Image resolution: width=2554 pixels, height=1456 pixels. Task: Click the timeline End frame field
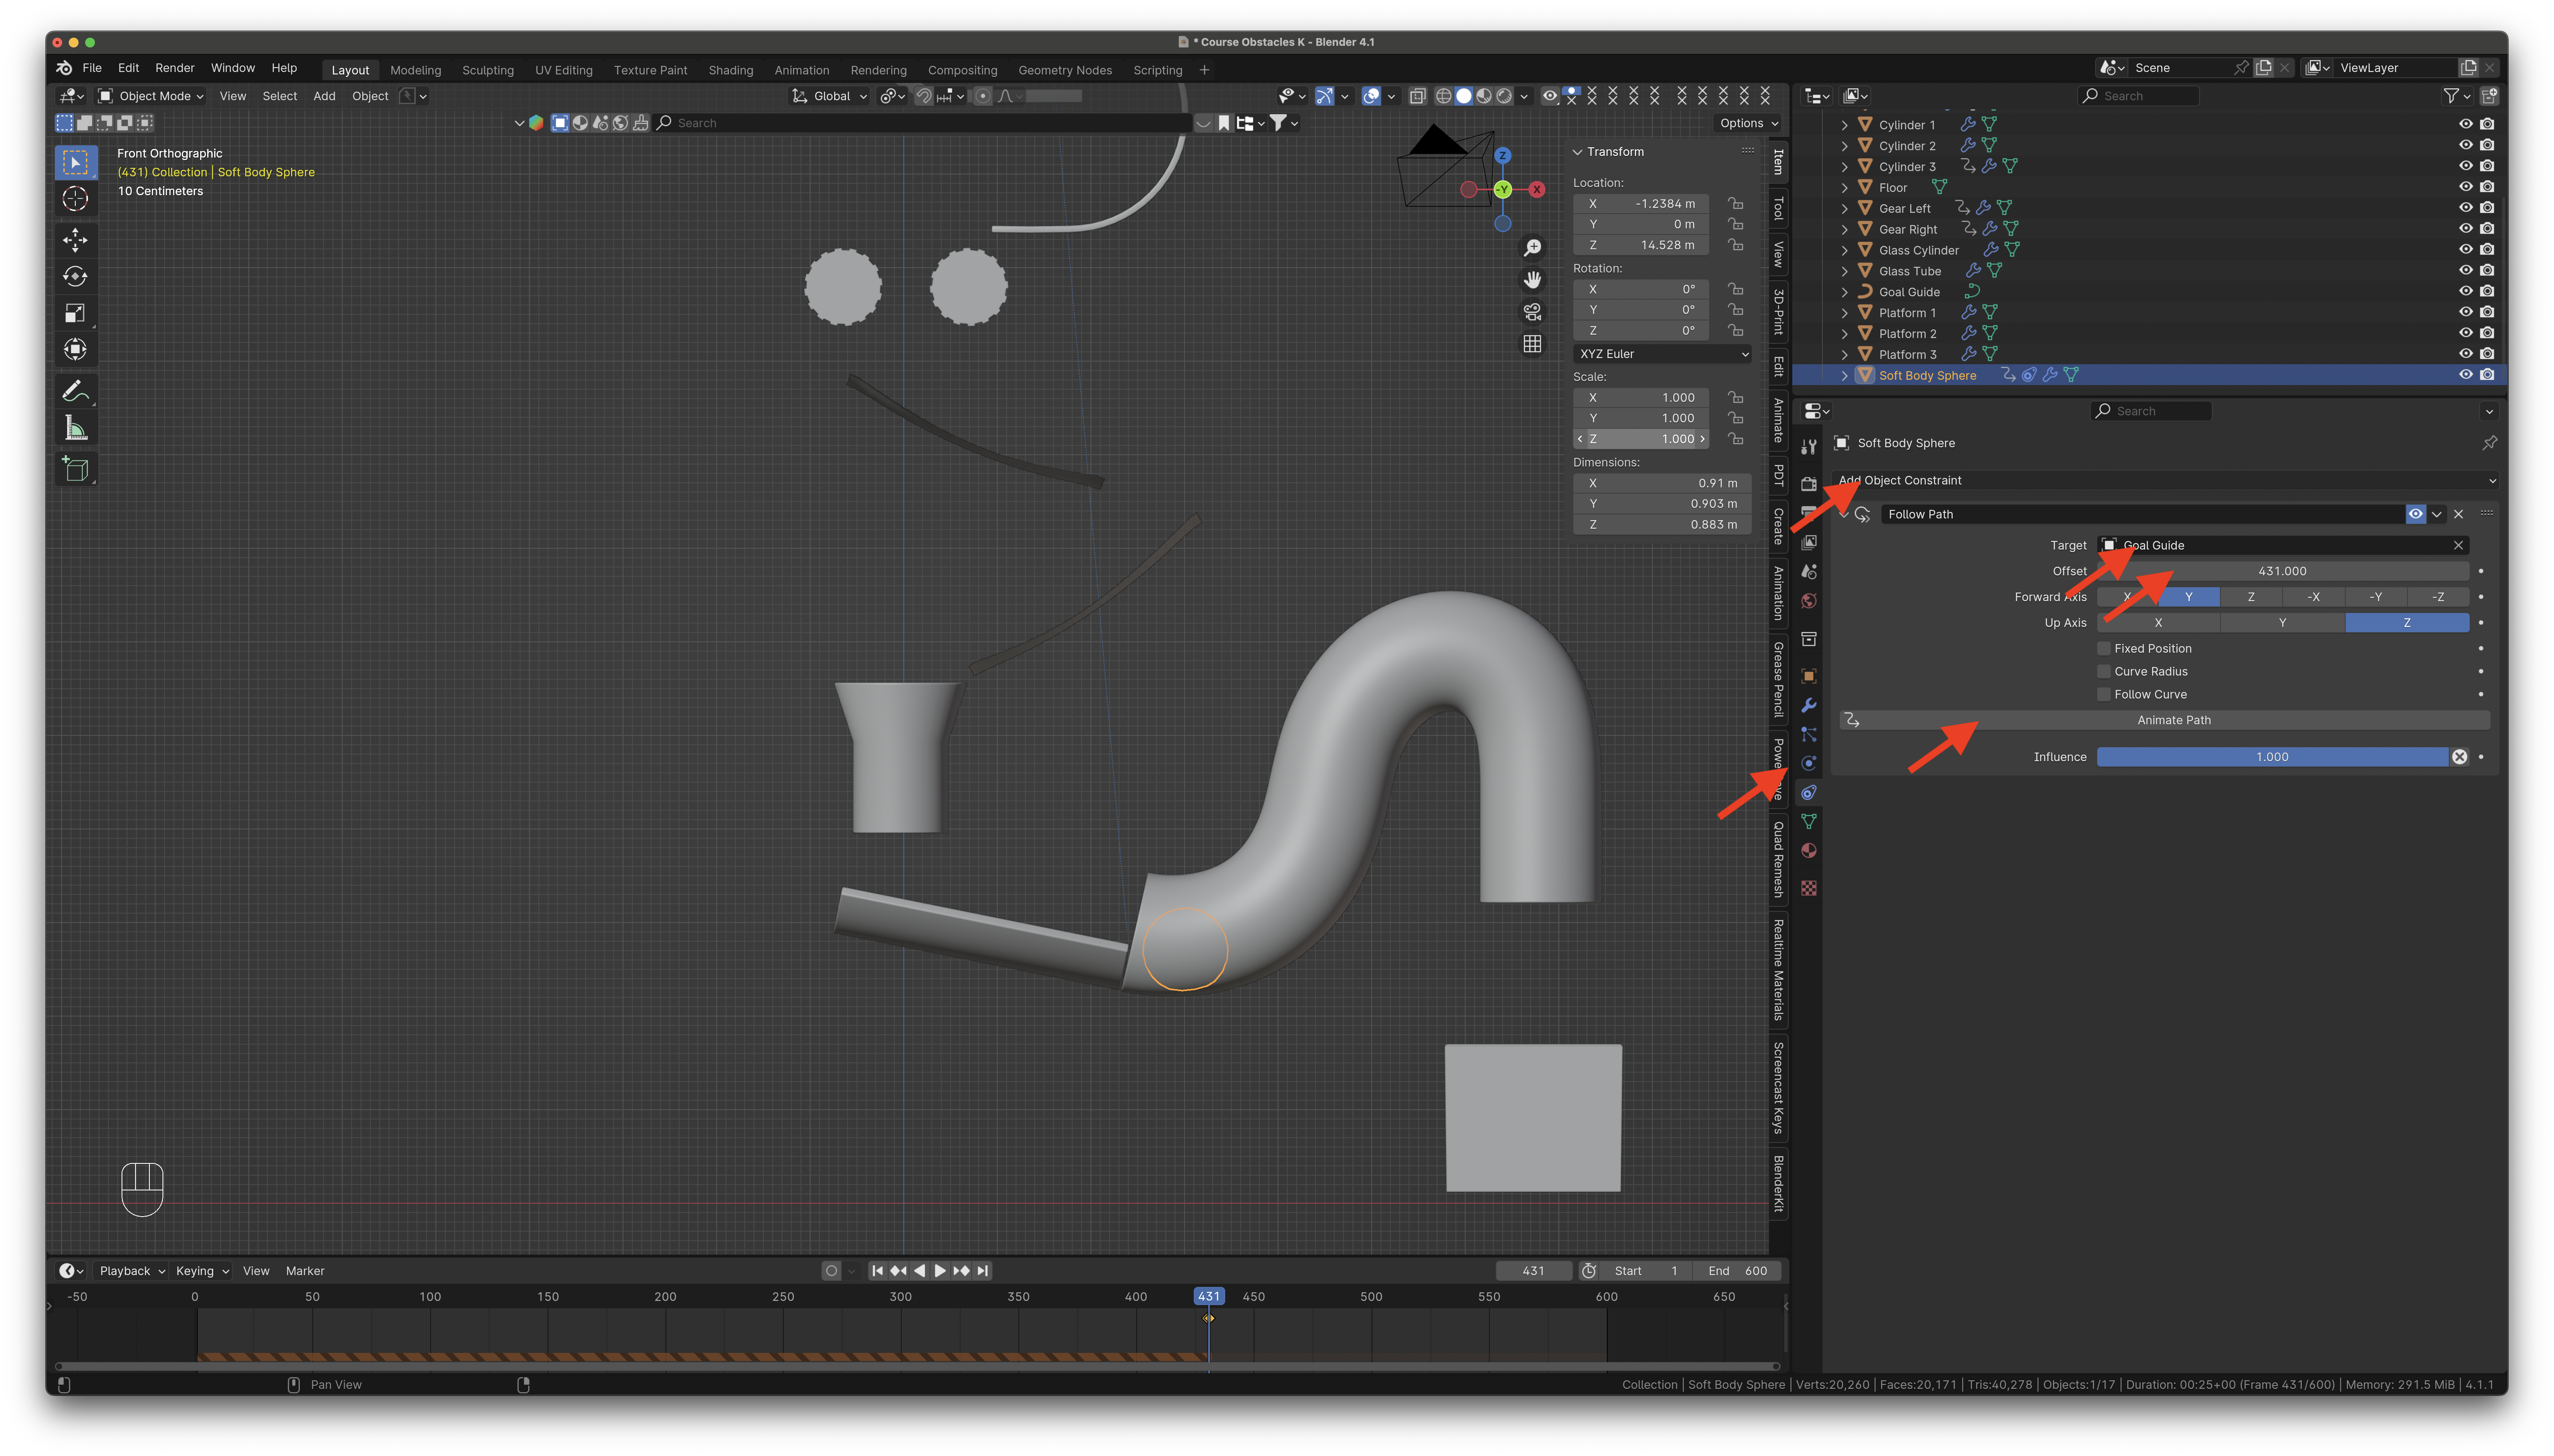tap(1738, 1271)
